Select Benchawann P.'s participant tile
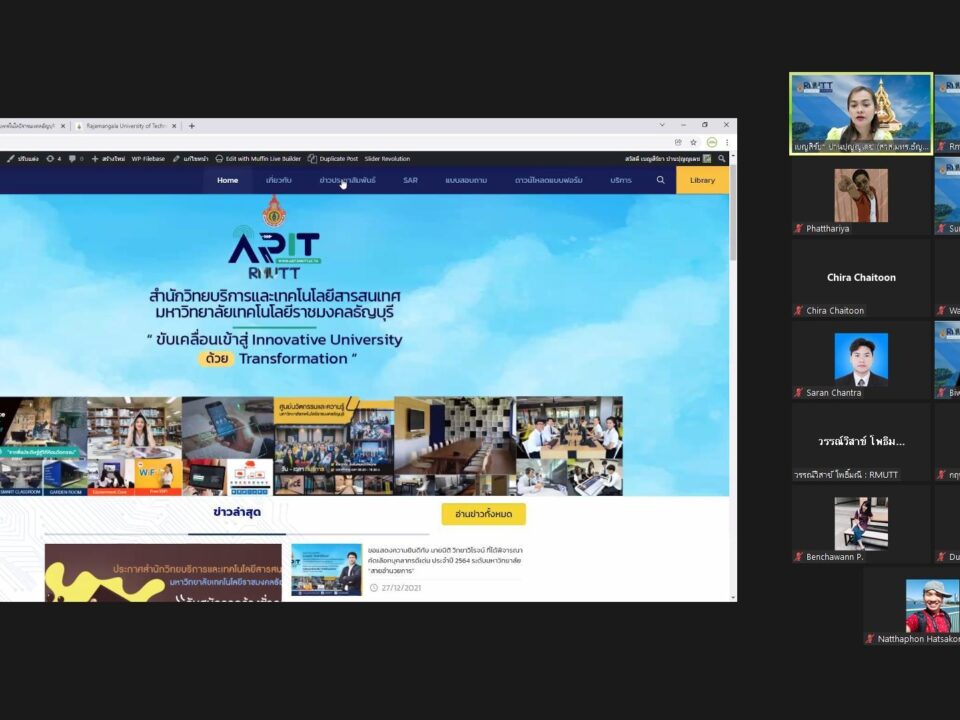 pos(861,524)
